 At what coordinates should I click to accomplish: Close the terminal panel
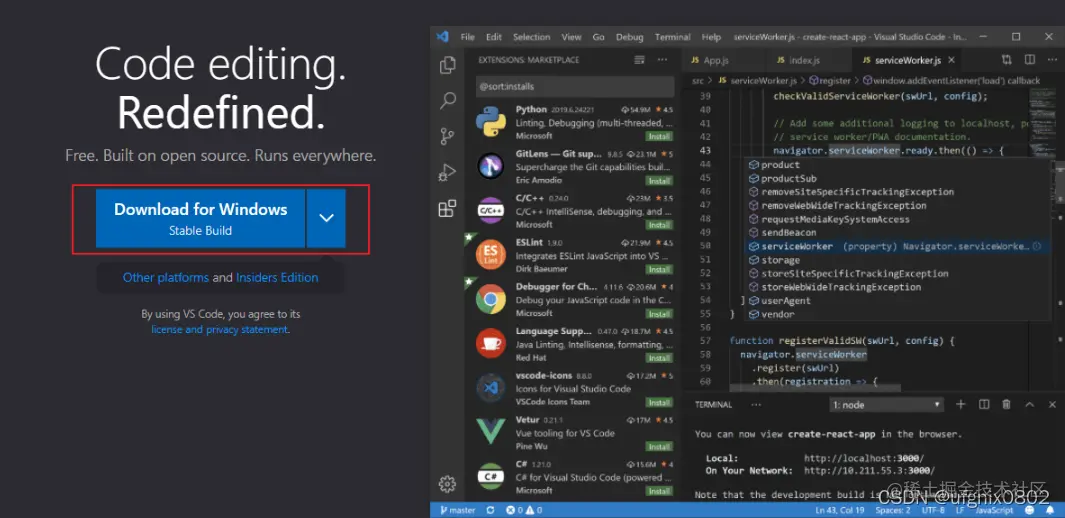point(1052,405)
